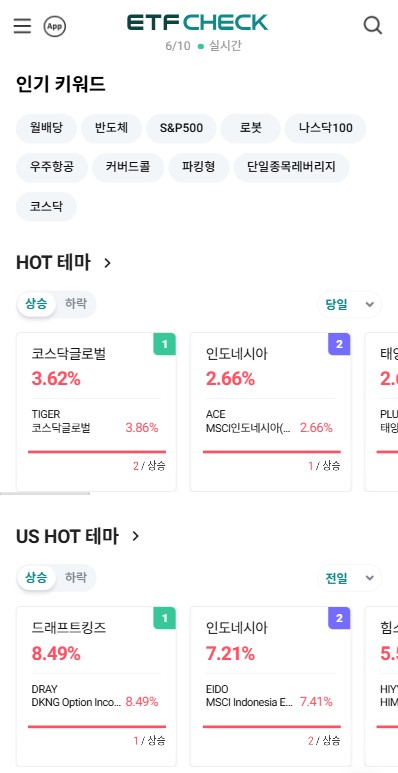The image size is (398, 773).
Task: Switch US HOT 테마 to 하락
Action: pos(75,577)
